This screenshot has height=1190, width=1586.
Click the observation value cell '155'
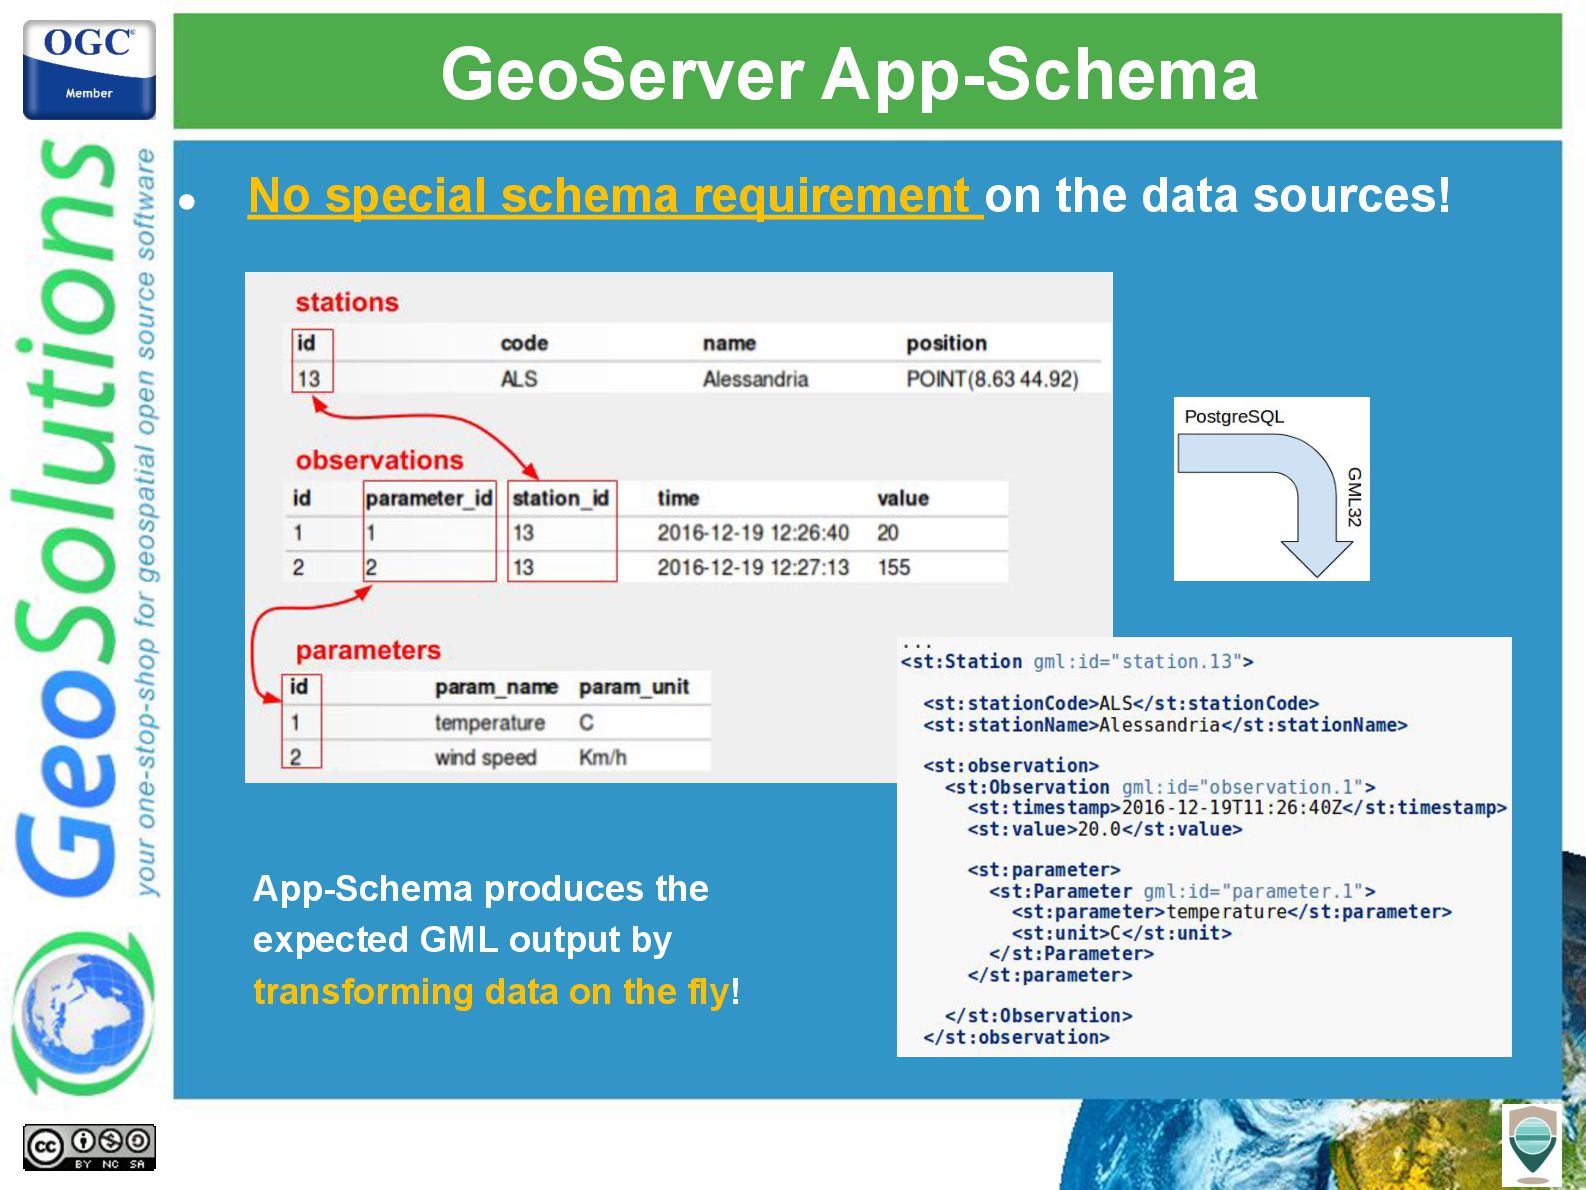[x=894, y=567]
